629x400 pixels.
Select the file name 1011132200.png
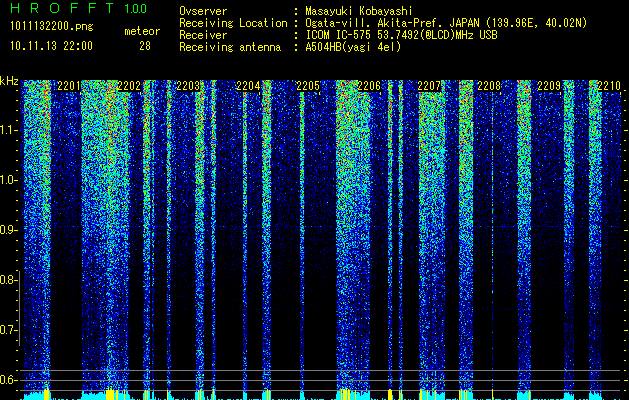[x=52, y=27]
